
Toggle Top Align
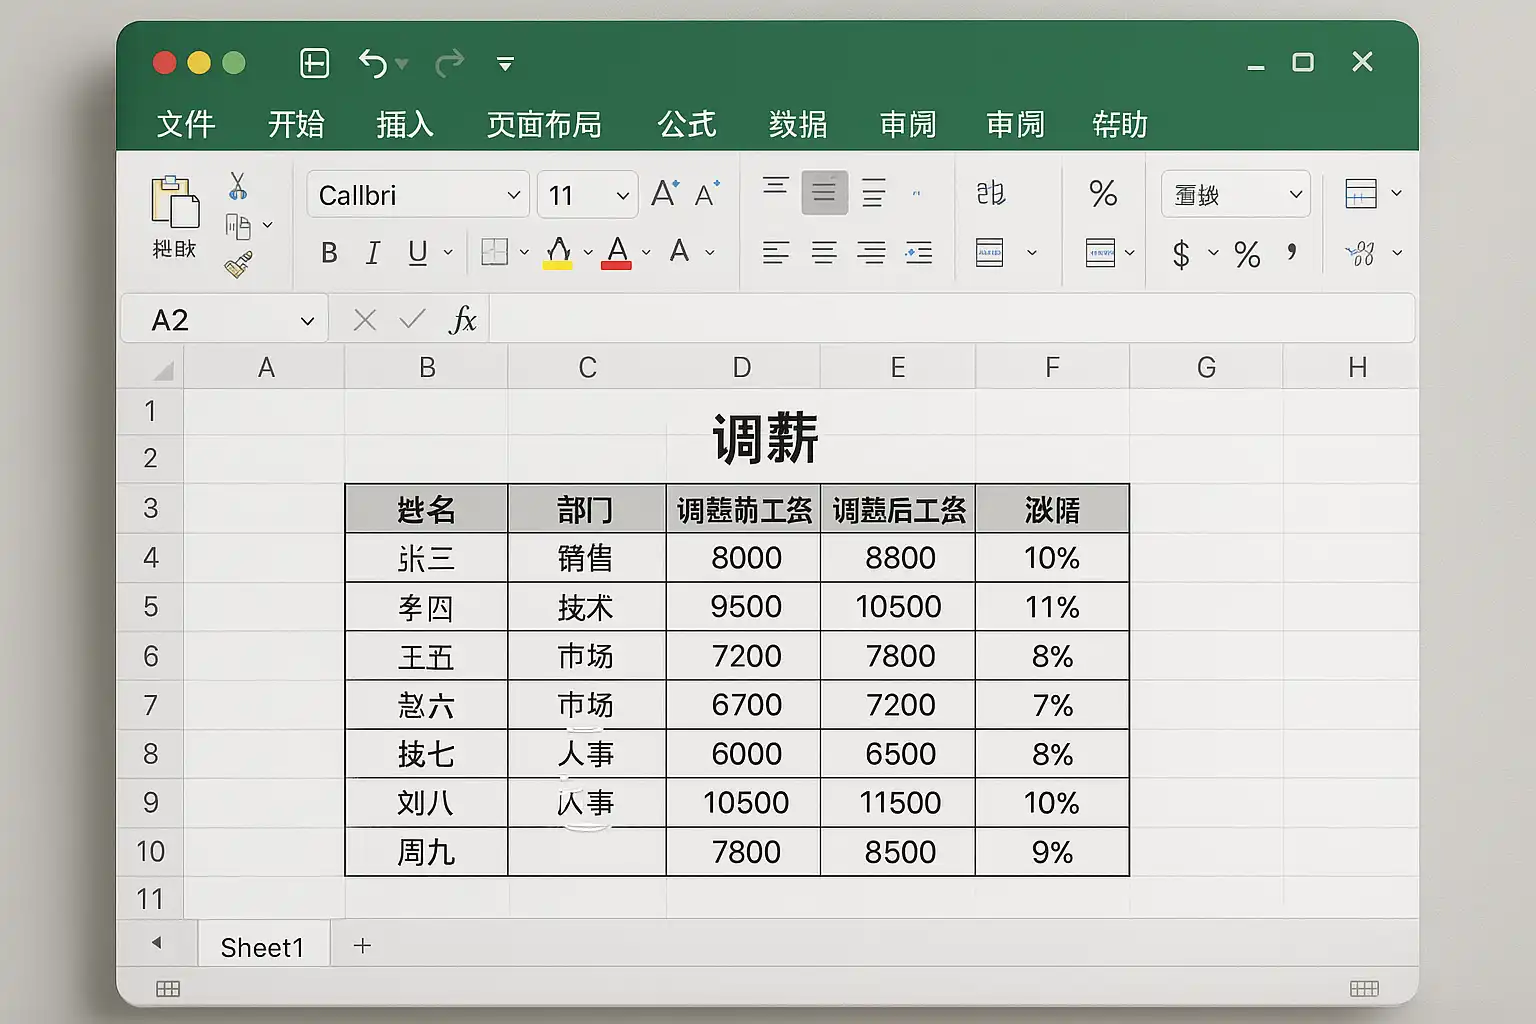(x=776, y=186)
